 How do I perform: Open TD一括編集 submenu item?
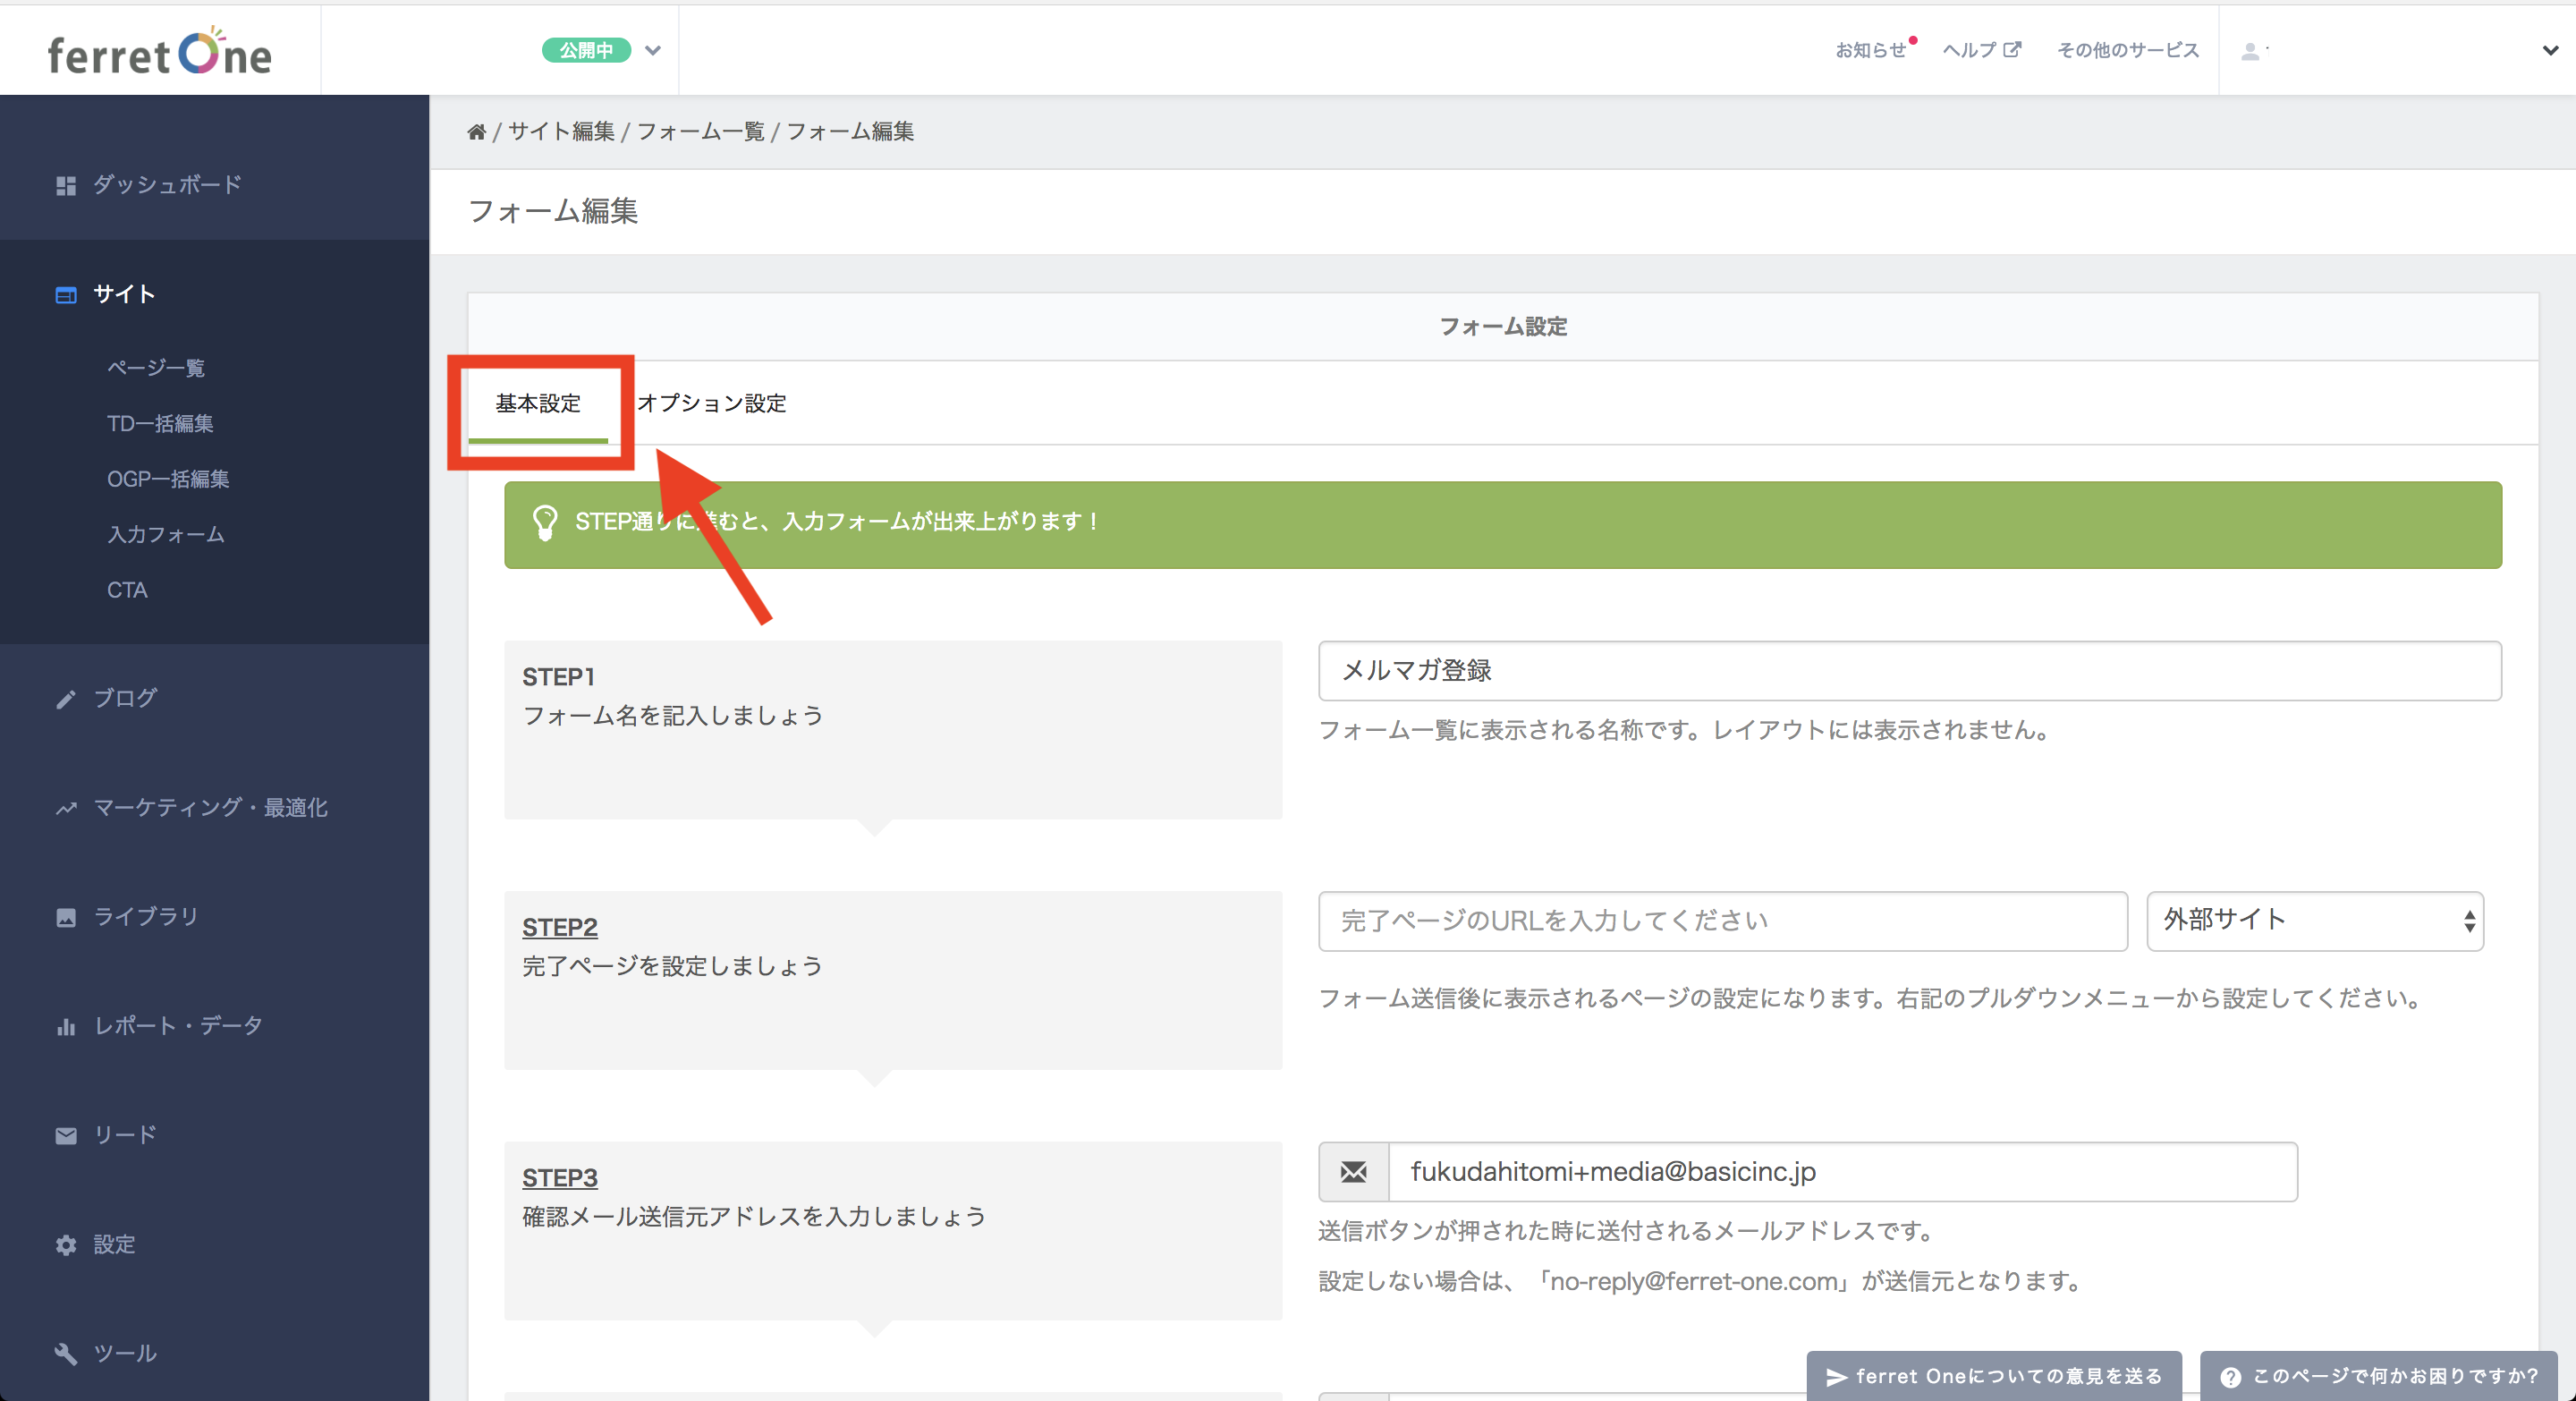(x=160, y=424)
